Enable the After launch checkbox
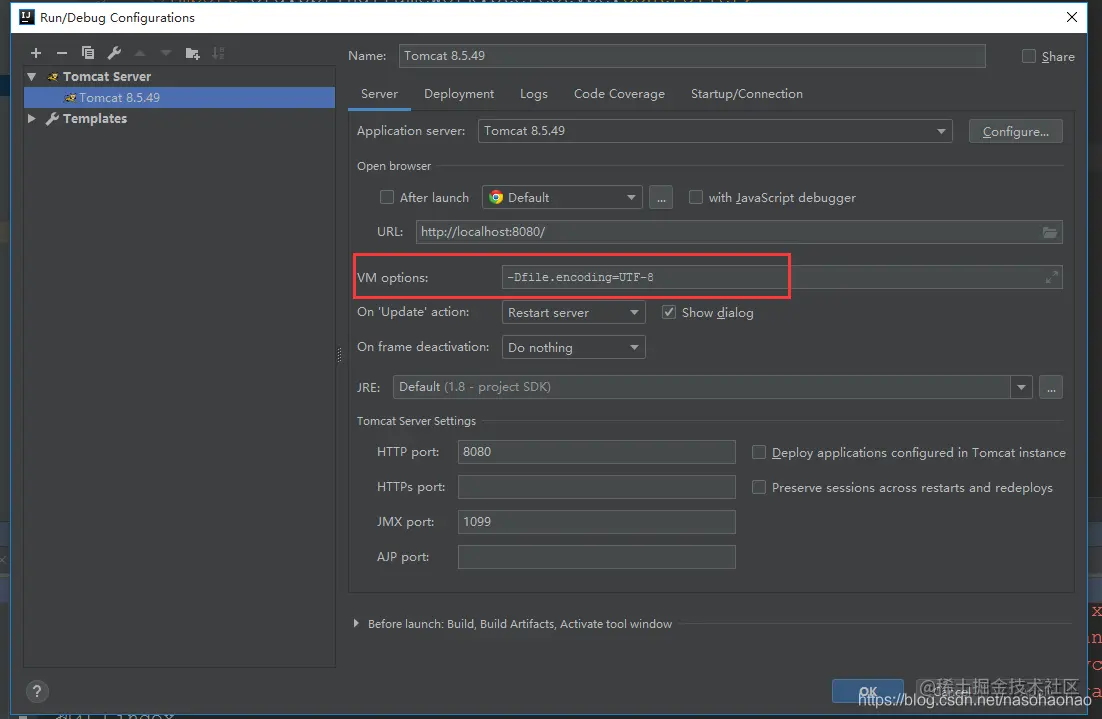1102x719 pixels. pos(387,197)
